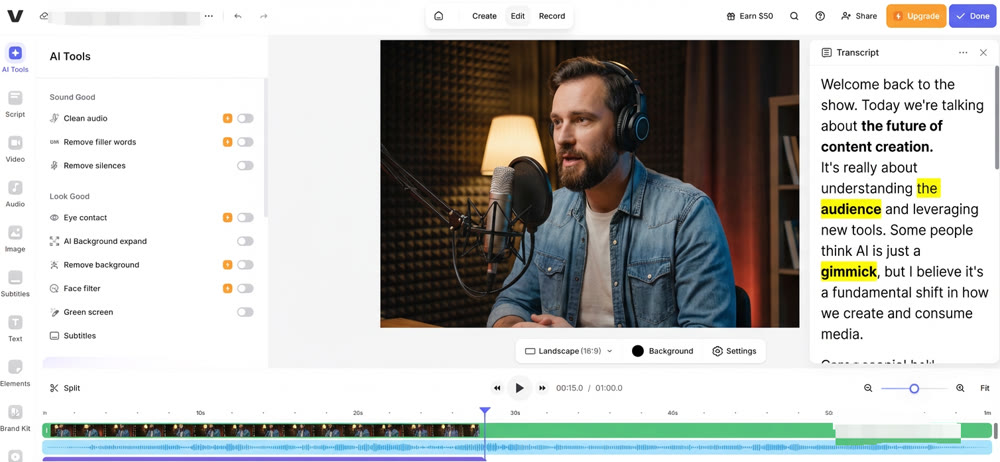Open the black Background color swatch
This screenshot has width=1000, height=462.
(638, 351)
